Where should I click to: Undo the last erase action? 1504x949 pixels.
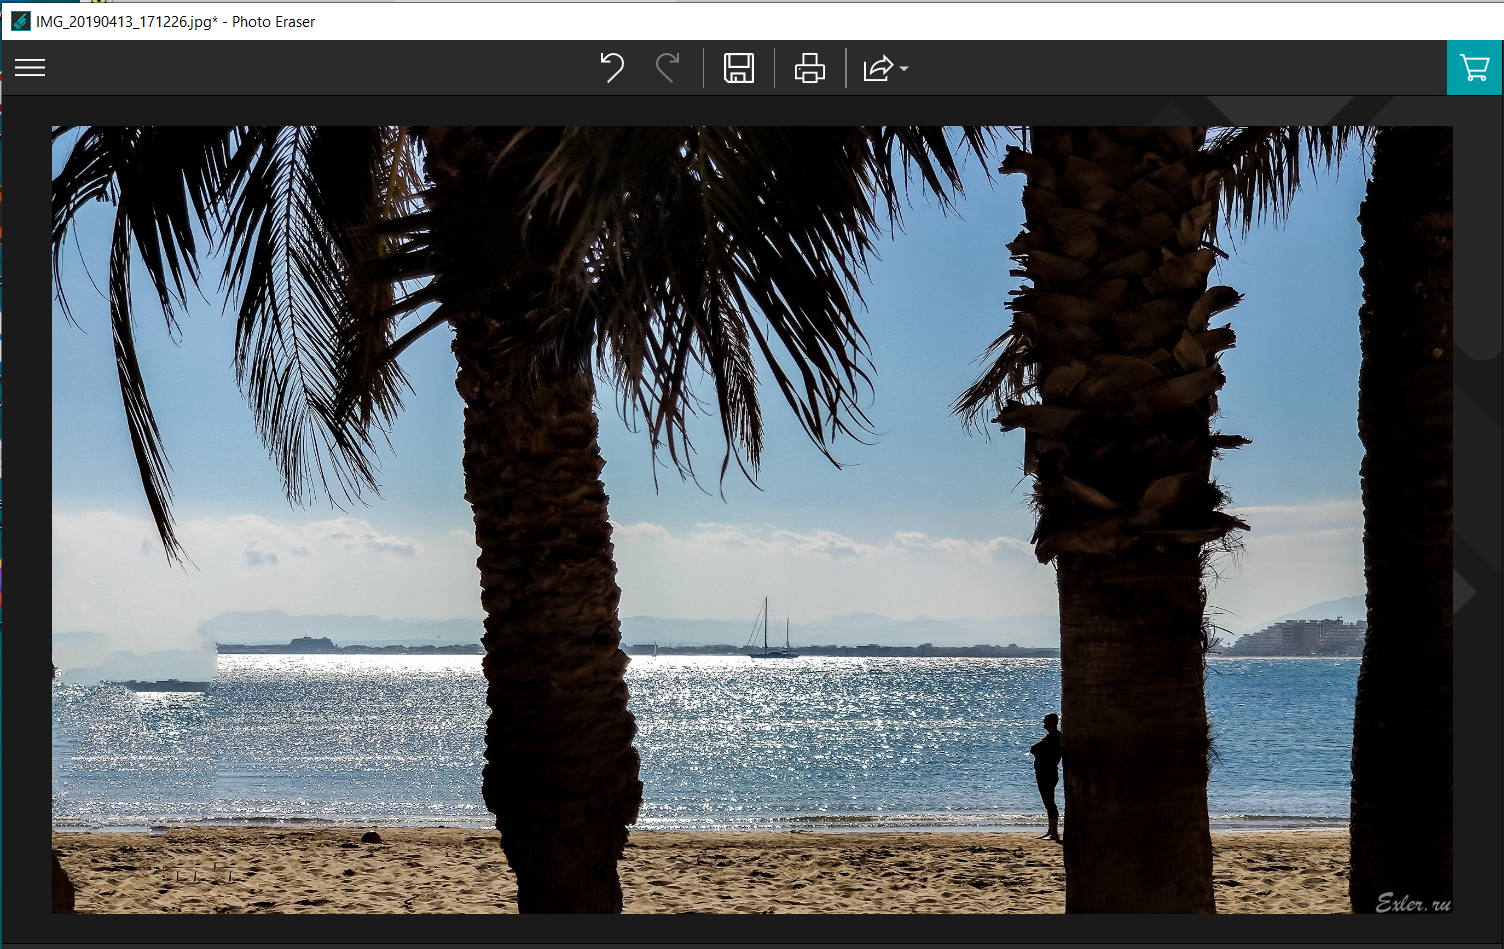click(612, 68)
